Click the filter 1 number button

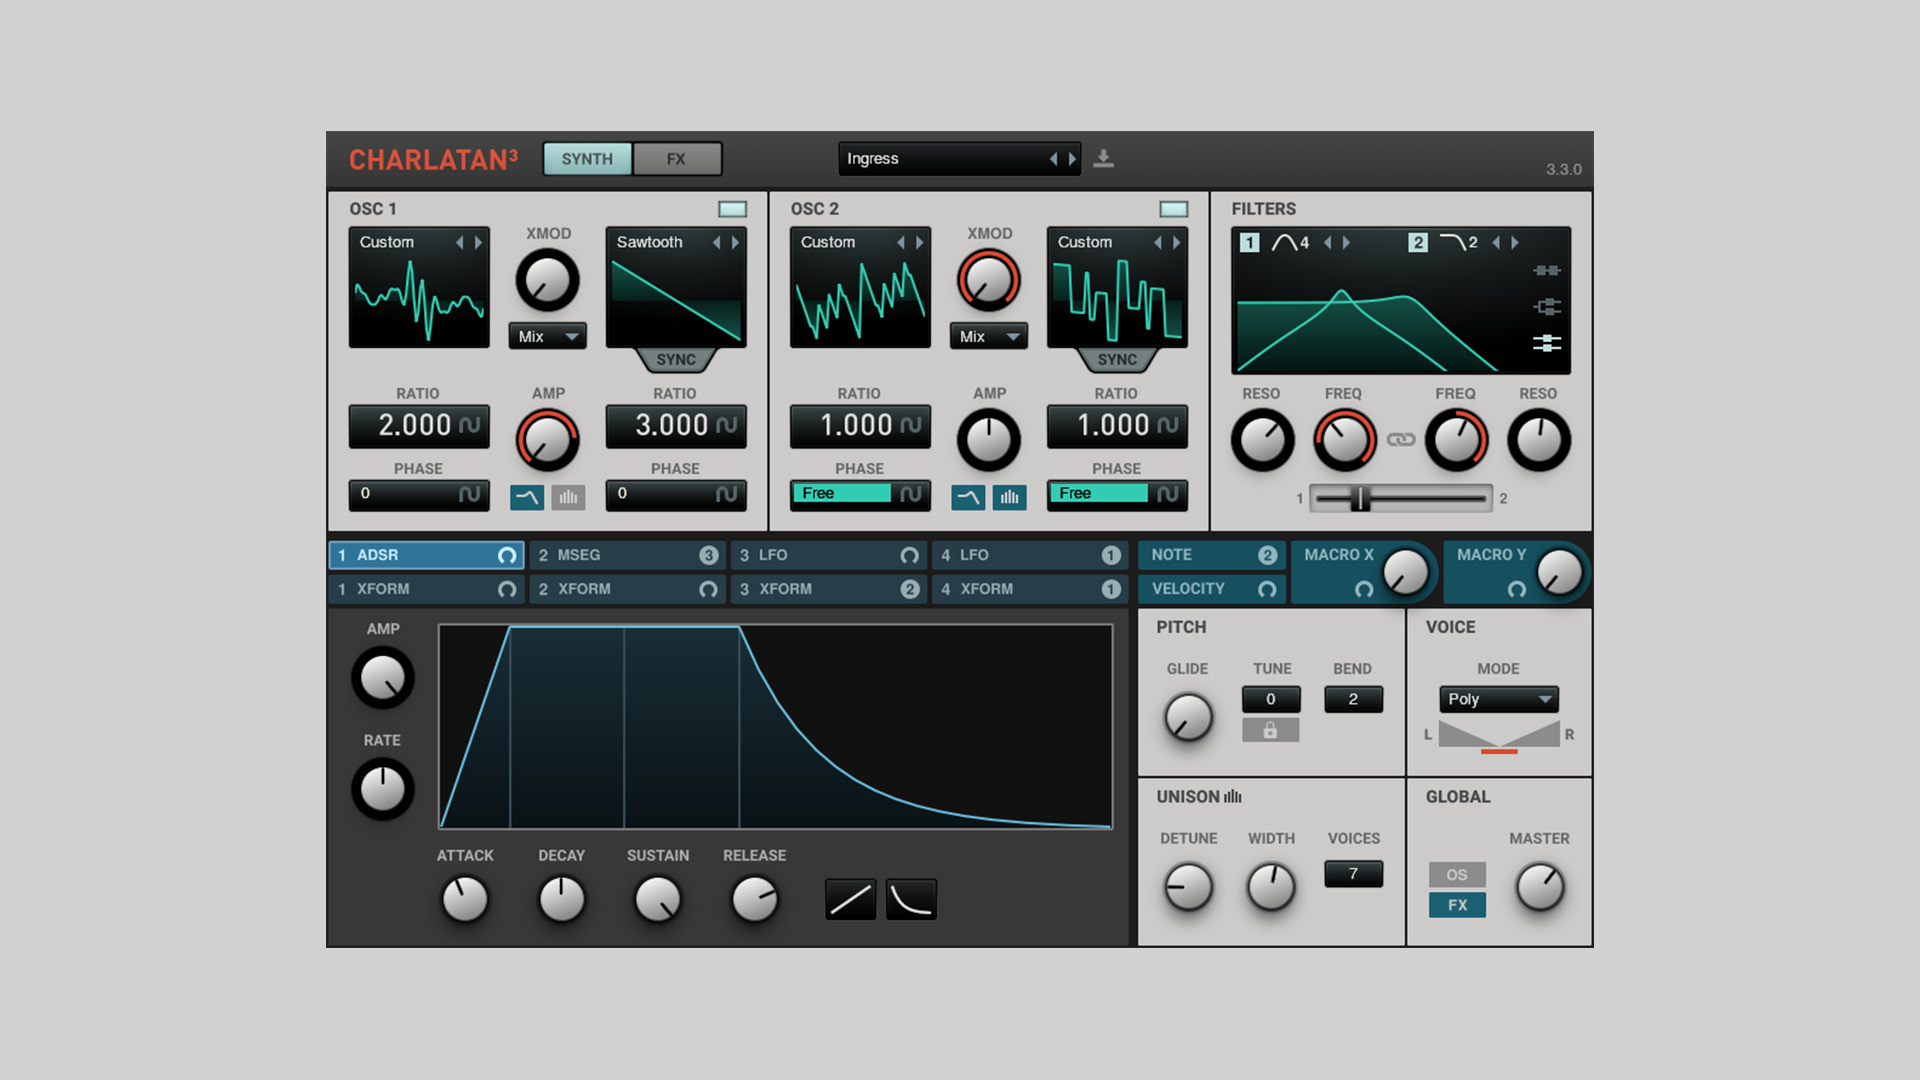click(1249, 242)
